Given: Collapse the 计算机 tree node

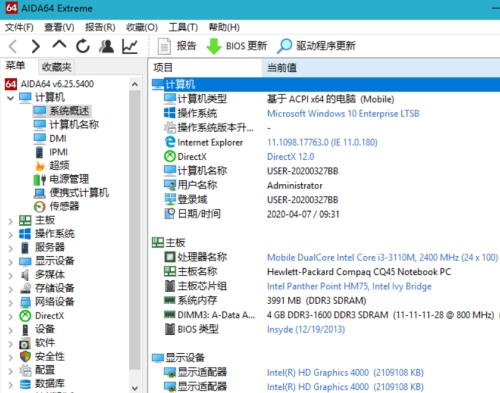Looking at the screenshot, I should [x=11, y=98].
